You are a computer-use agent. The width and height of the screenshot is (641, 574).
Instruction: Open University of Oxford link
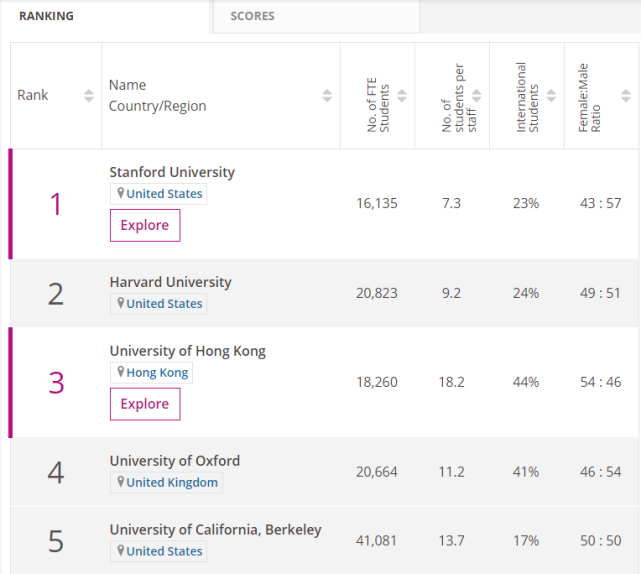pos(174,461)
